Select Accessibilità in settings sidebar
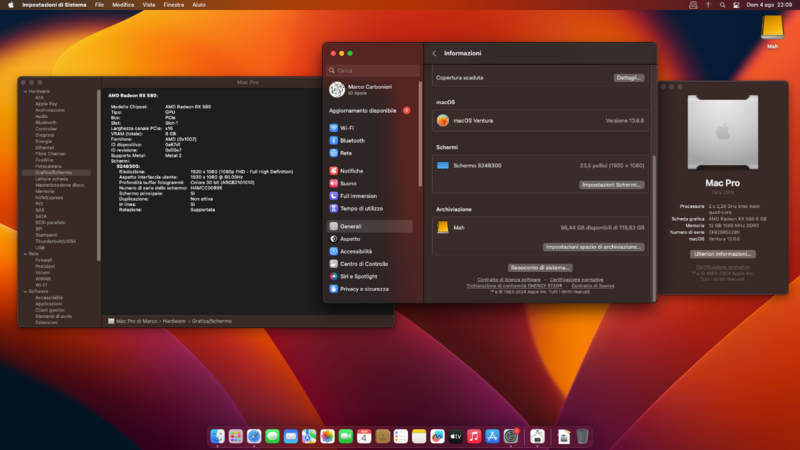The width and height of the screenshot is (800, 450). (x=355, y=251)
